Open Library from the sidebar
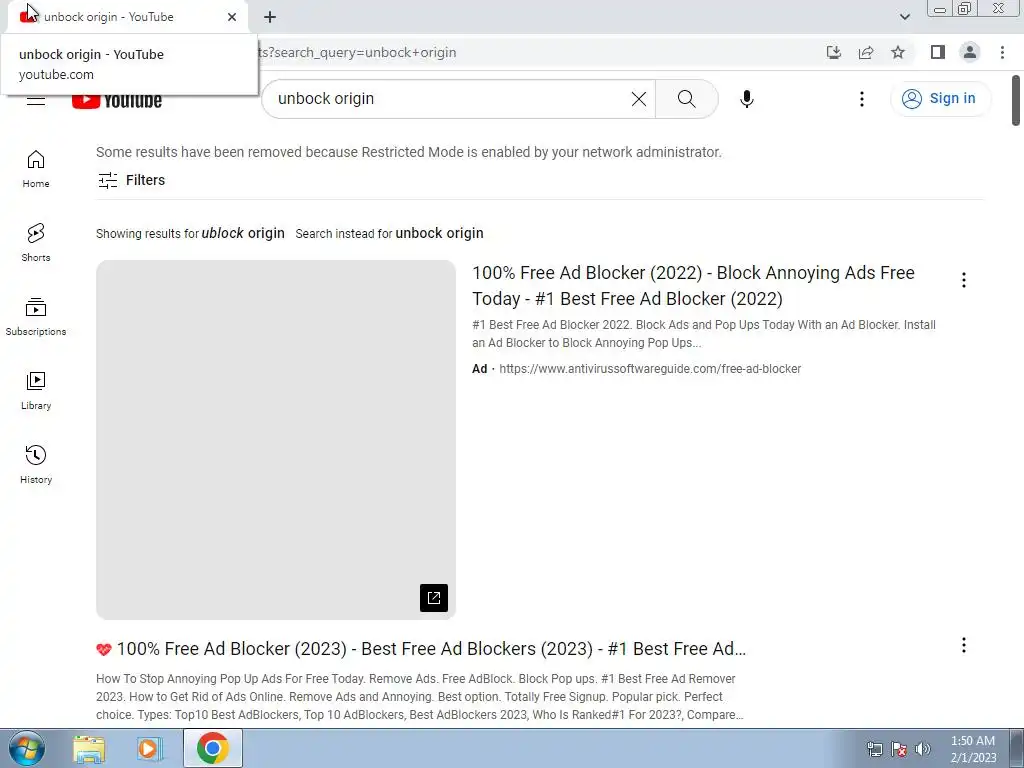The height and width of the screenshot is (768, 1024). [36, 391]
